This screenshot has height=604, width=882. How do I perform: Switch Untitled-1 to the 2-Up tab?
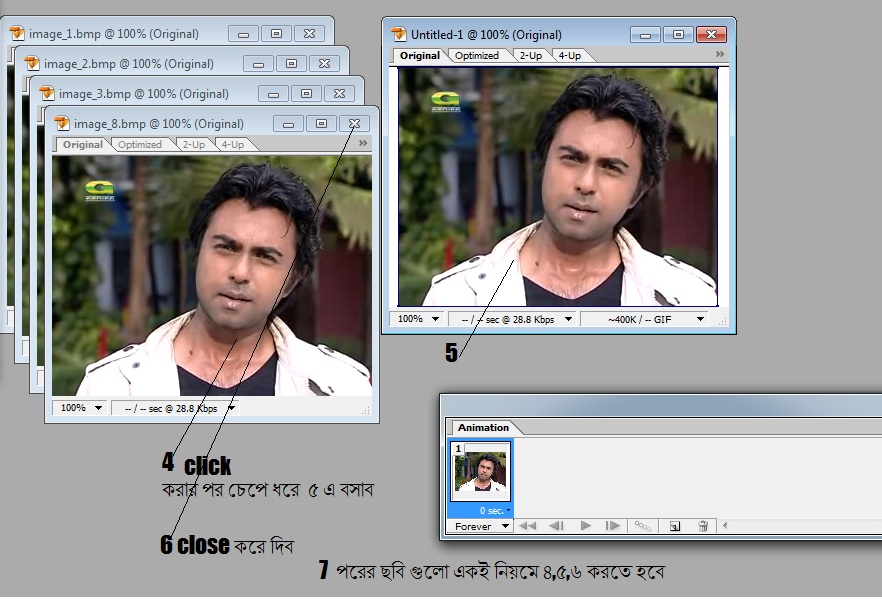[x=530, y=56]
